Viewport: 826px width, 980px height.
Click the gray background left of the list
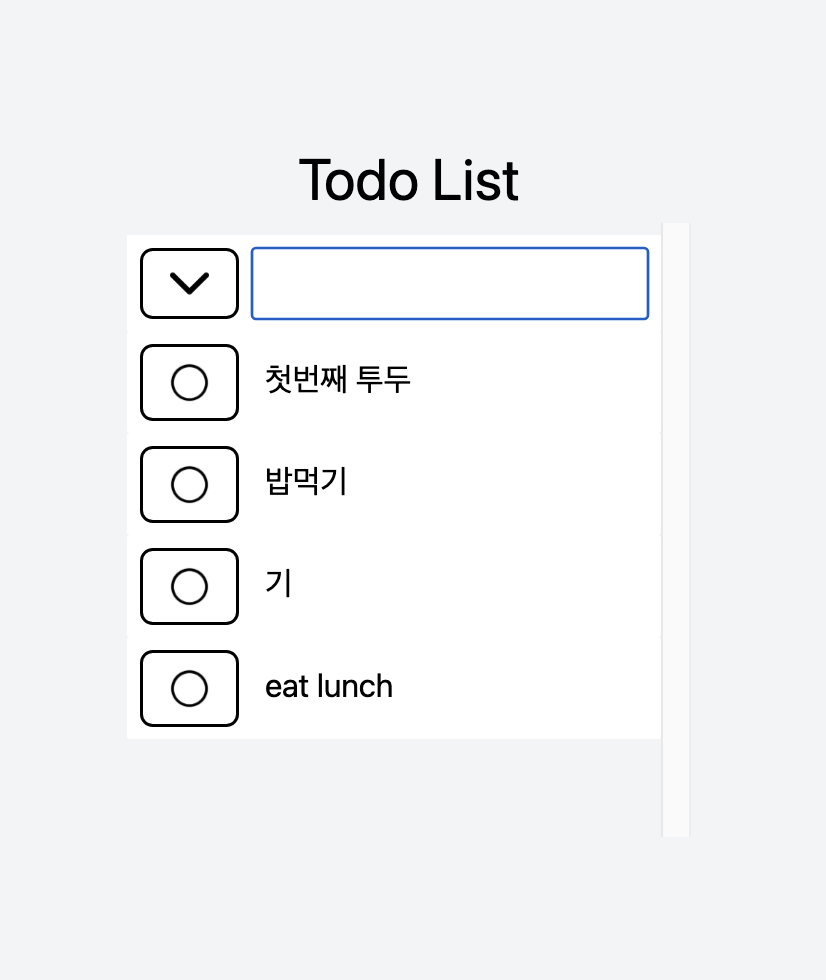[62, 488]
